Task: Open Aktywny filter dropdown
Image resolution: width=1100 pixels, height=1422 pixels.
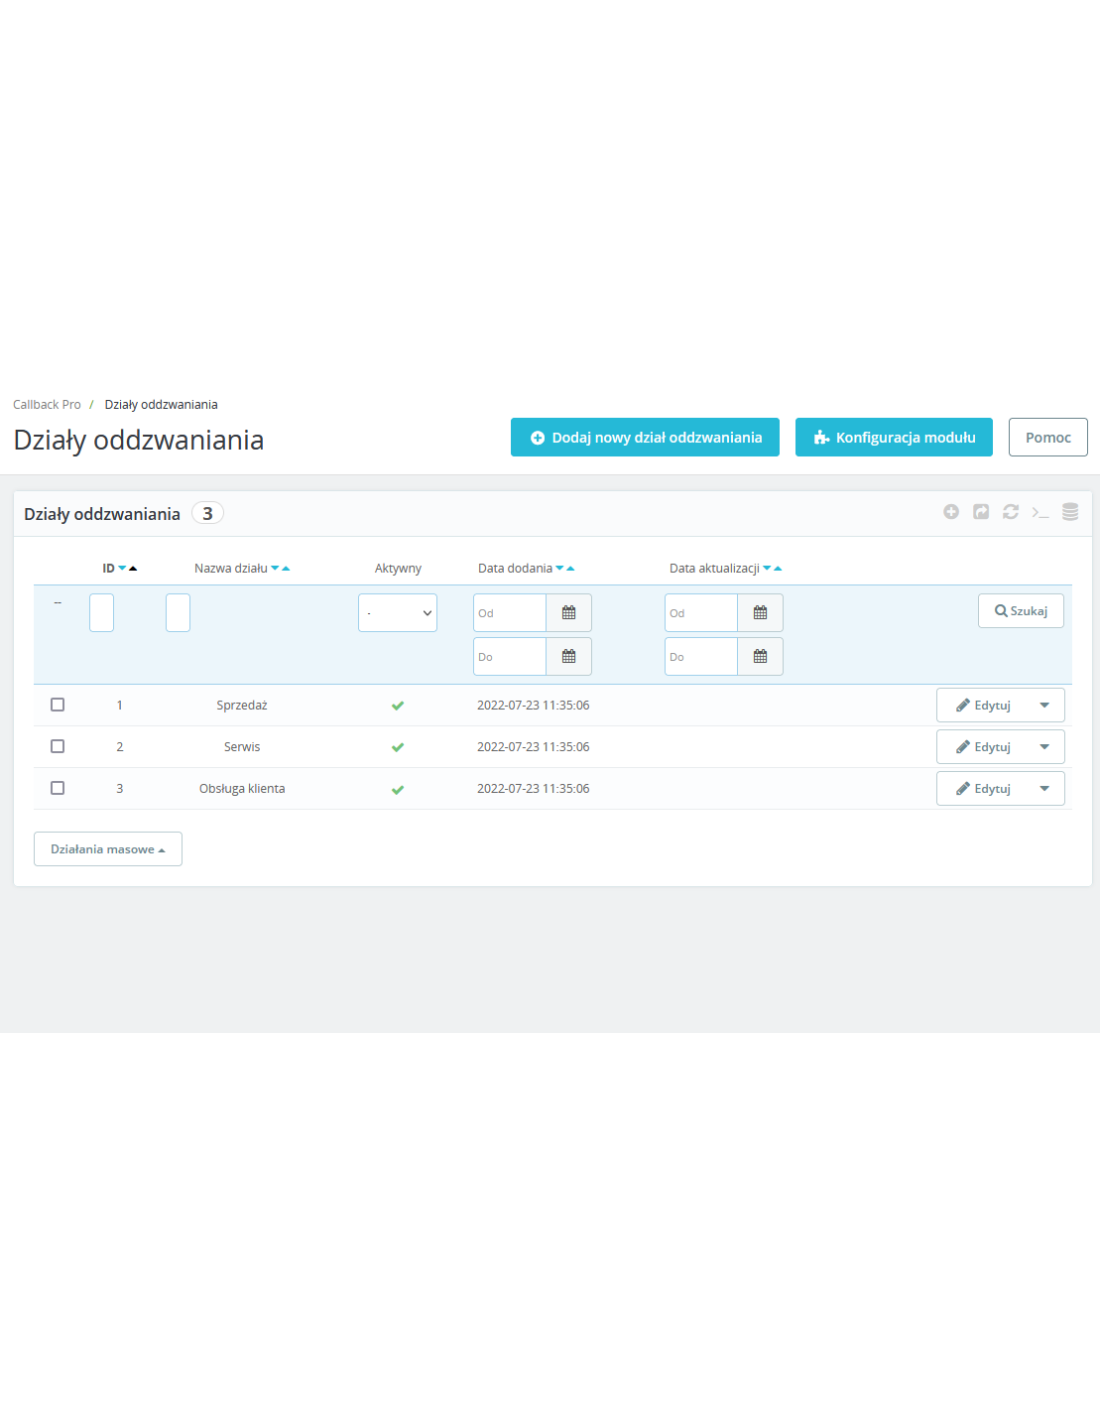Action: tap(398, 613)
